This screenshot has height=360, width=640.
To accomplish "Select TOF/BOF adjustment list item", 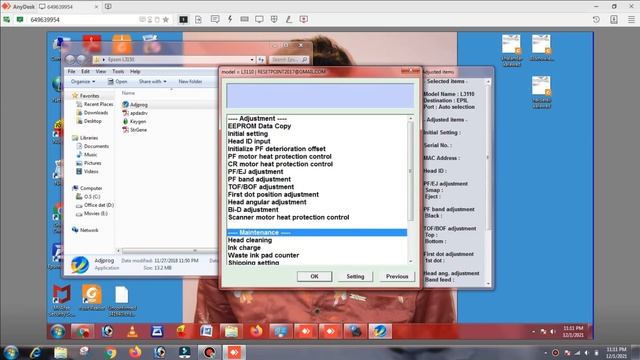I will 261,187.
